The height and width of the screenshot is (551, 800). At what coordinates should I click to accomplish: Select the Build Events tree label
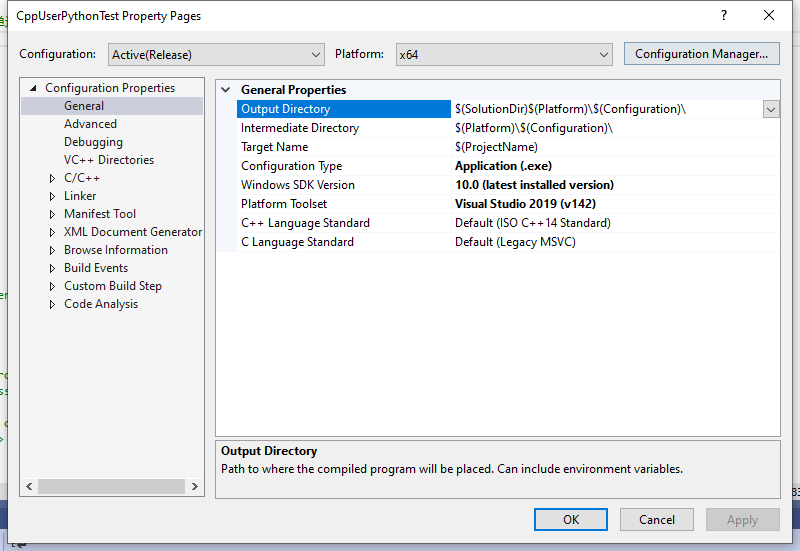[96, 268]
